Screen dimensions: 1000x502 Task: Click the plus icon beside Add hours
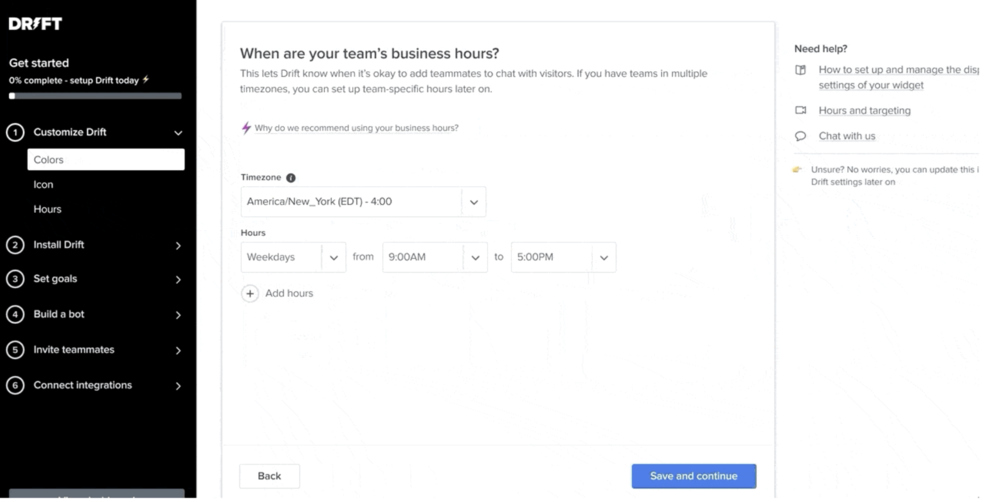point(251,294)
